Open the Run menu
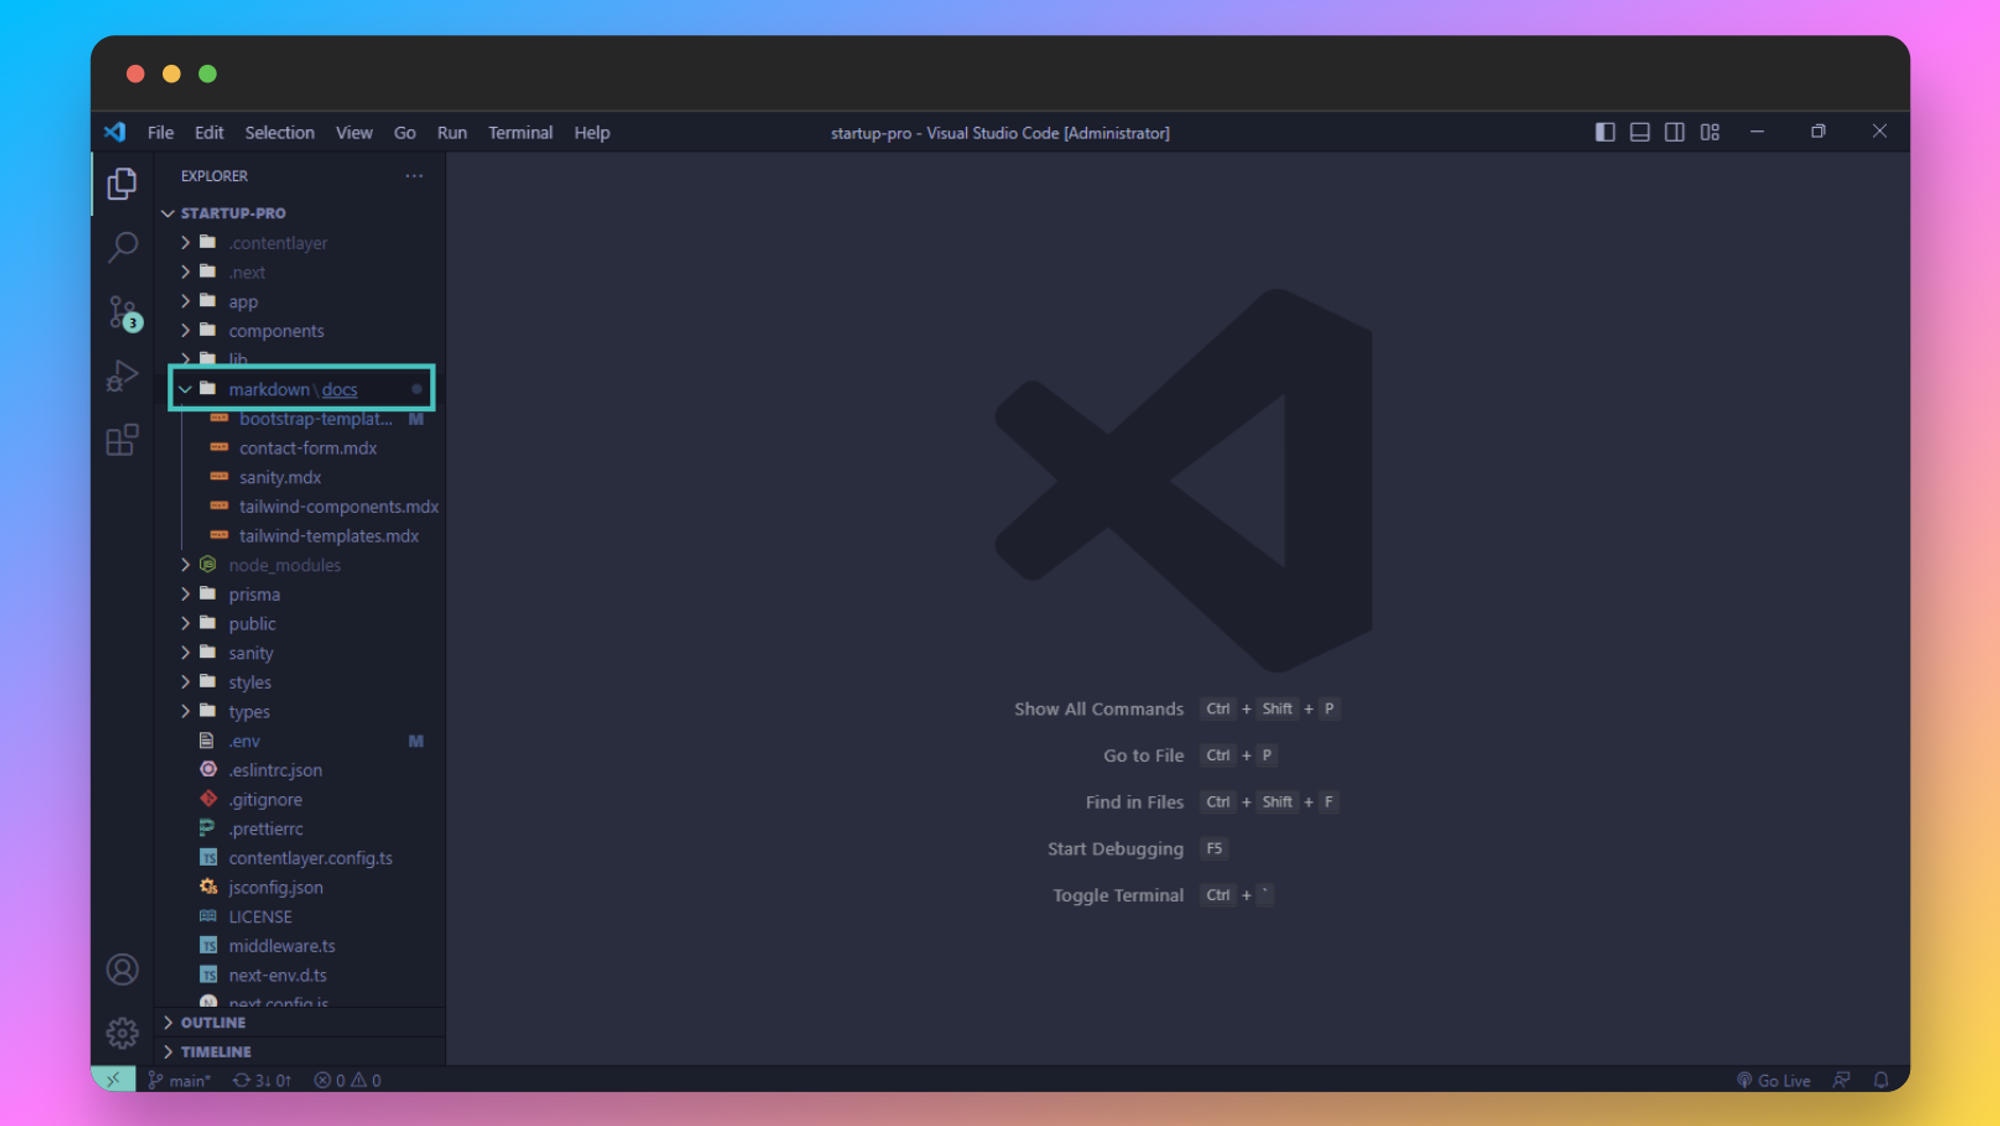This screenshot has height=1126, width=2000. point(452,132)
